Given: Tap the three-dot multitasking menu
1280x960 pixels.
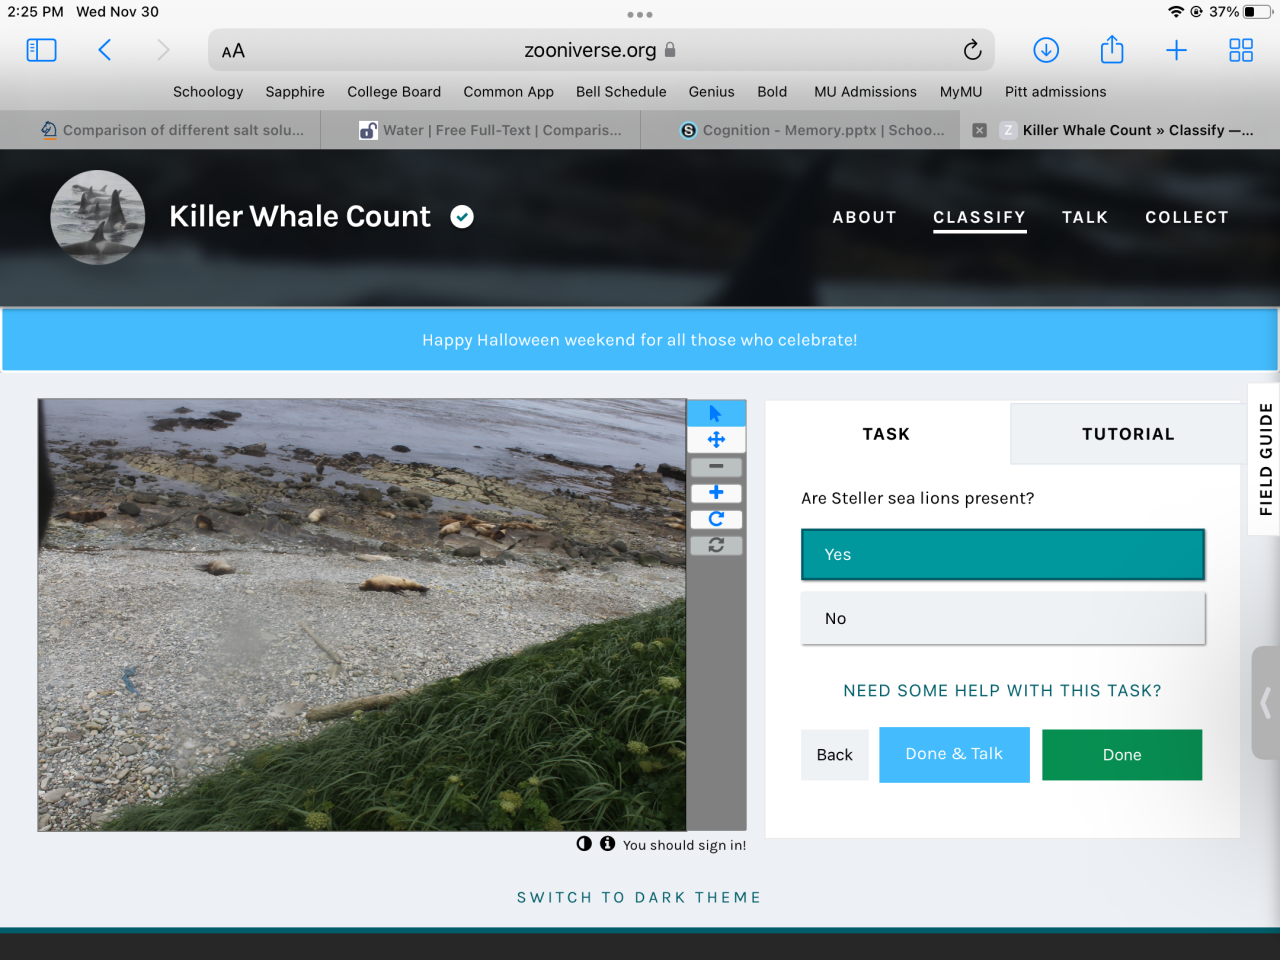Looking at the screenshot, I should click(640, 15).
